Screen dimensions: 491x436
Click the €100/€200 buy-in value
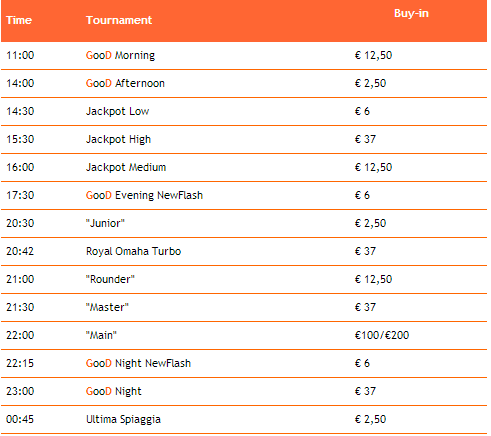(x=382, y=335)
